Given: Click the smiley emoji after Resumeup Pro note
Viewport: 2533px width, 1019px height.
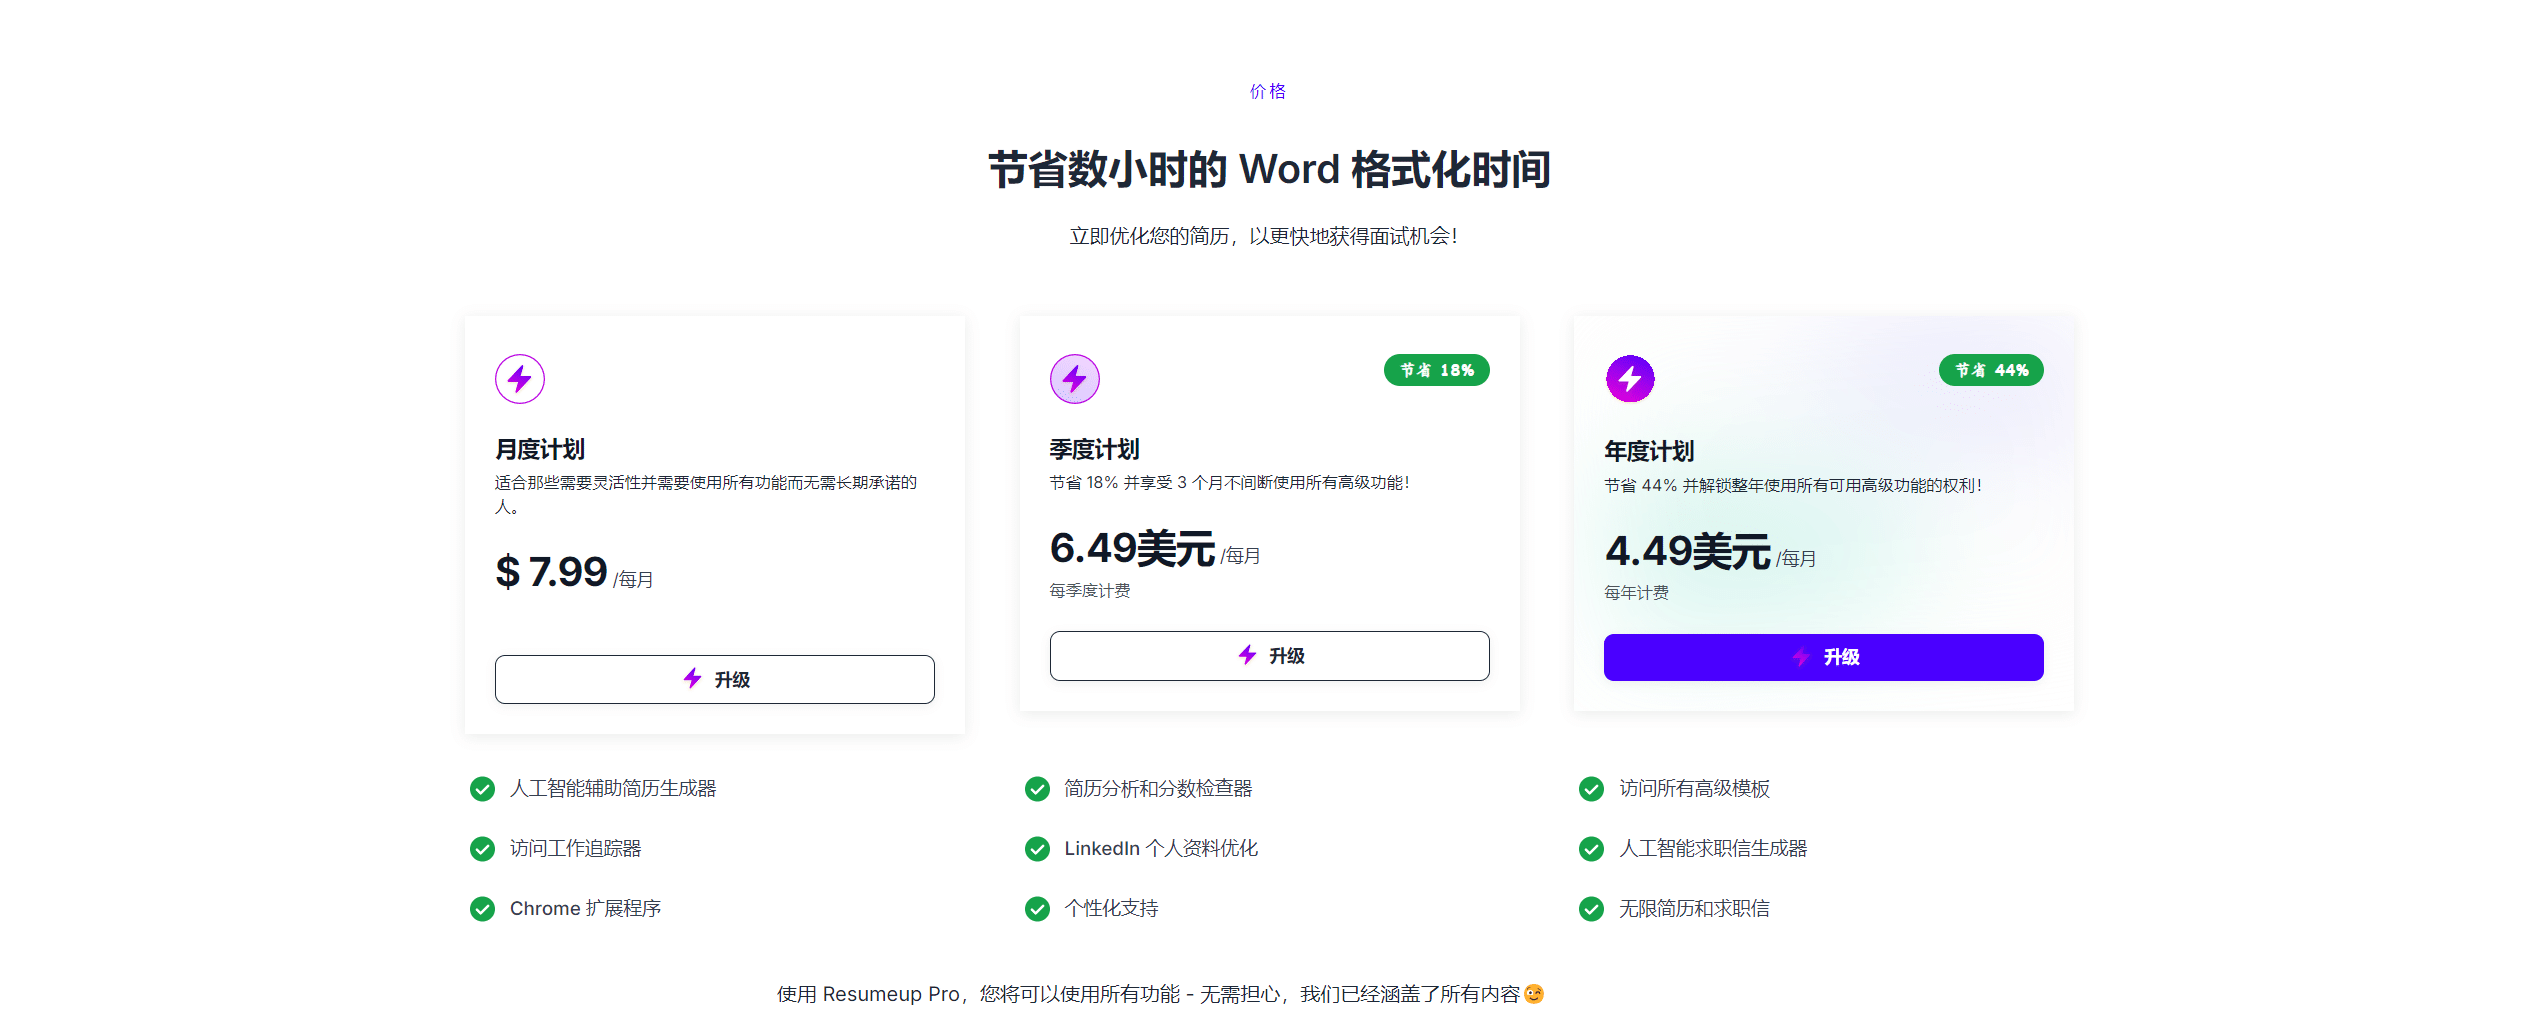Looking at the screenshot, I should [1534, 994].
